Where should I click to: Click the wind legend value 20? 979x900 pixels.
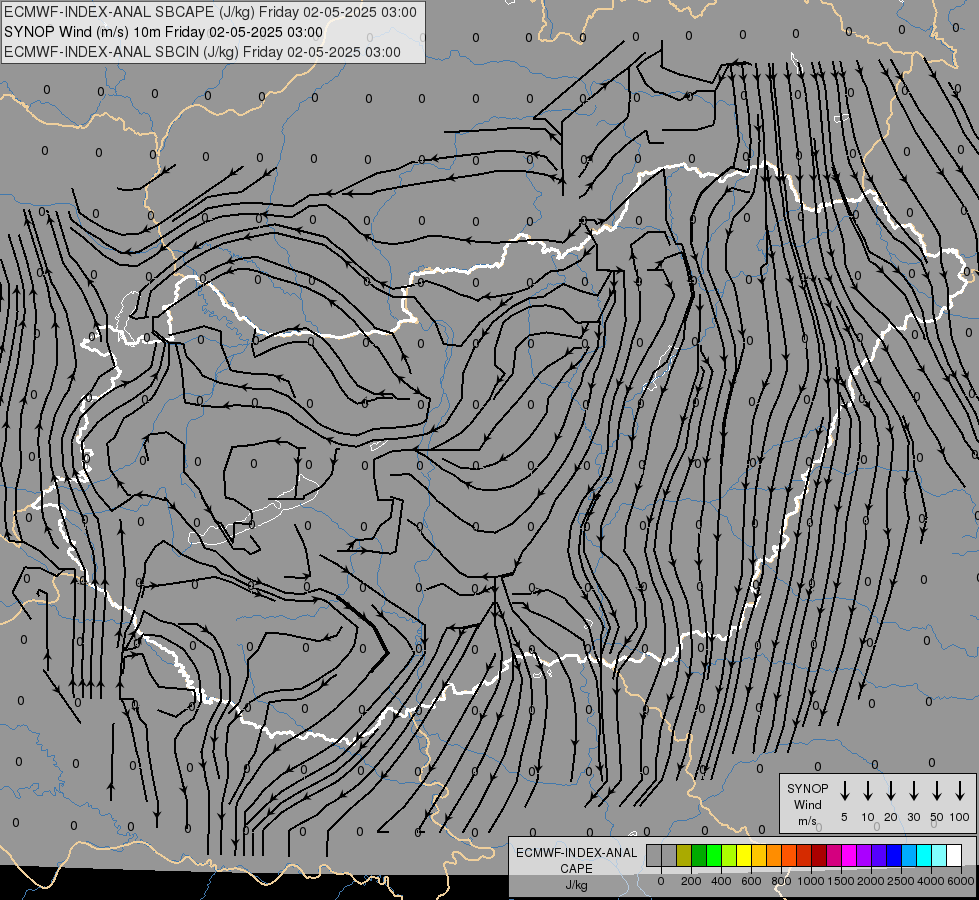point(890,817)
